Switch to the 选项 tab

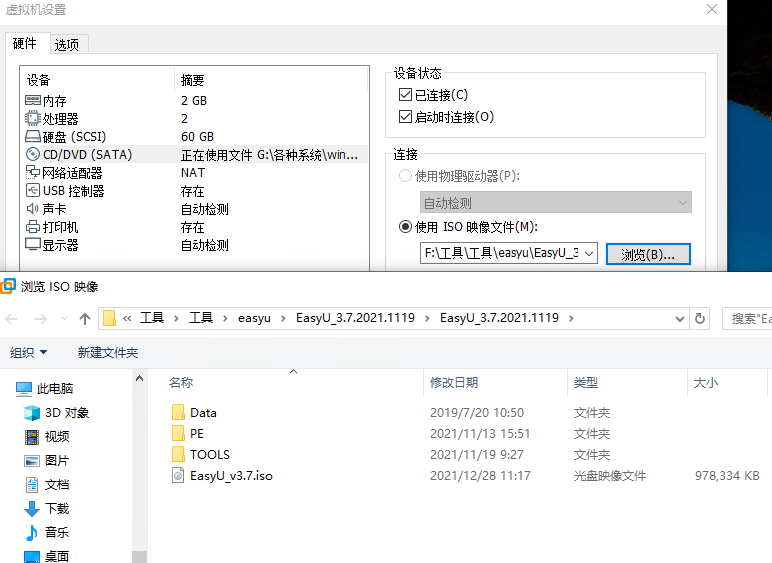pyautogui.click(x=67, y=44)
